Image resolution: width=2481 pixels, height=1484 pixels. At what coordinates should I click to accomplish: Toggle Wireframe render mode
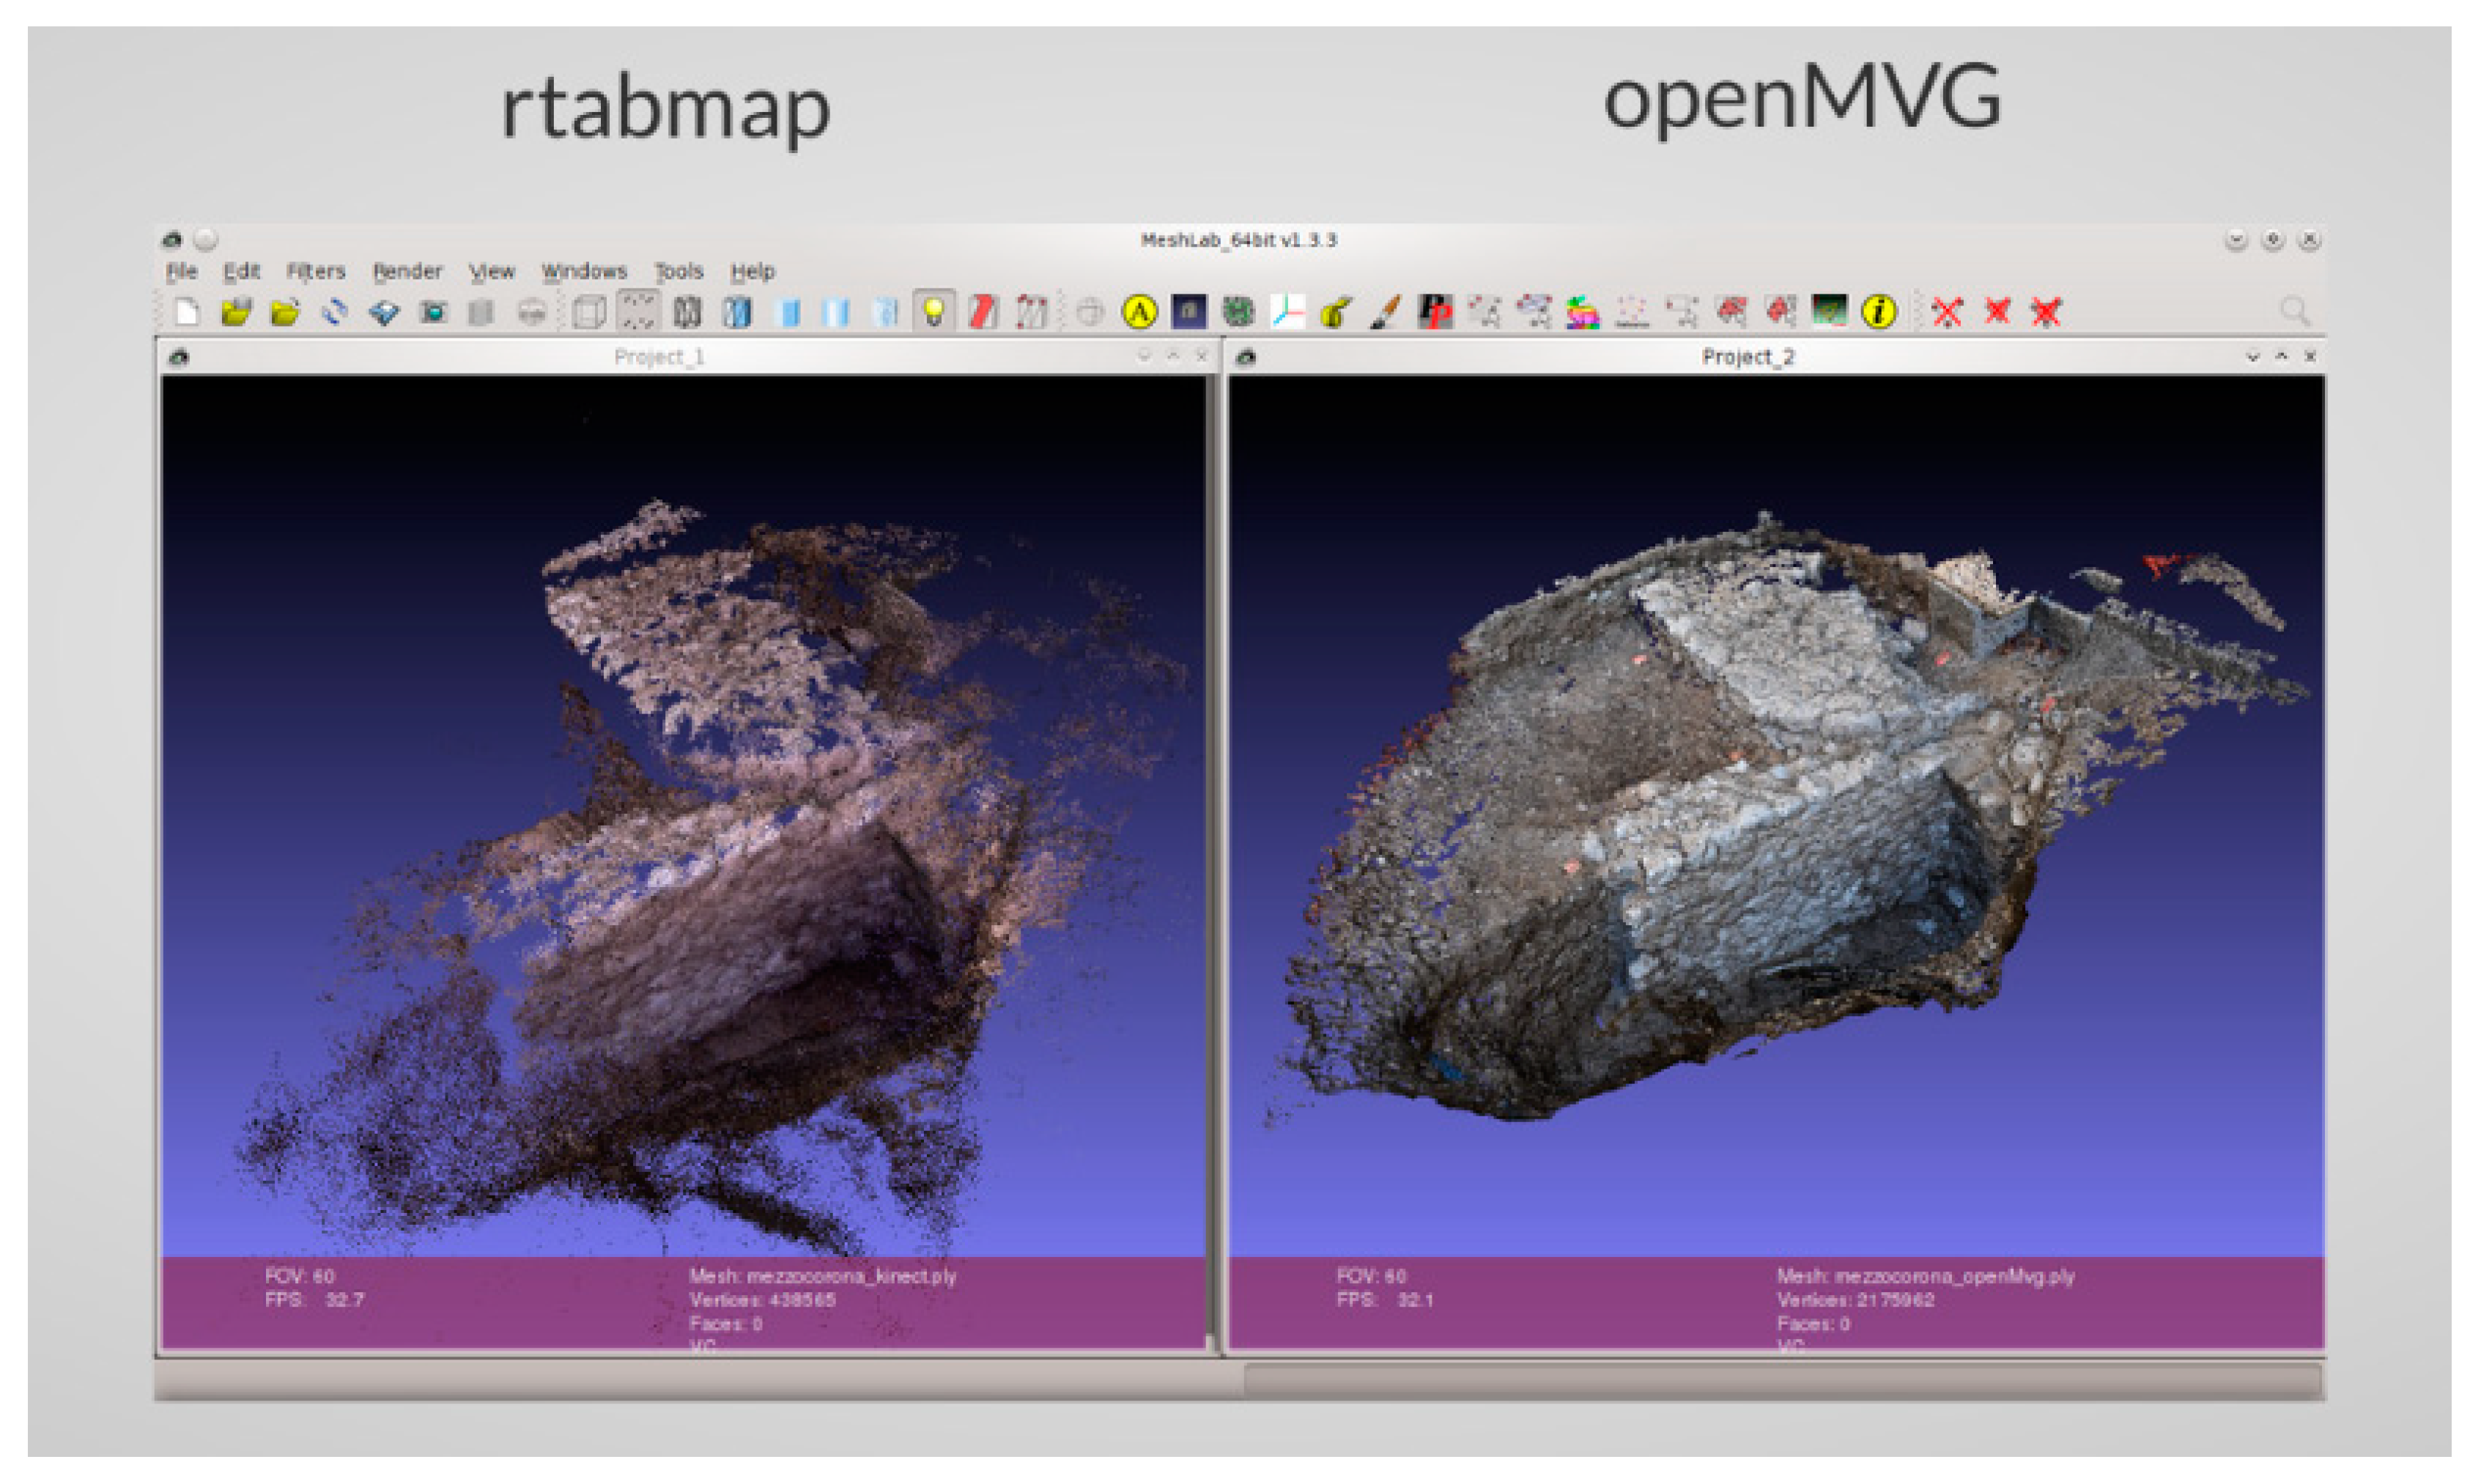point(687,312)
